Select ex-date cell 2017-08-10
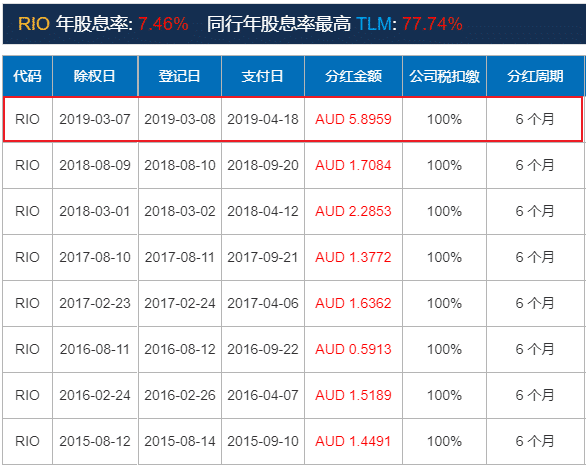Image resolution: width=586 pixels, height=466 pixels. [x=95, y=257]
